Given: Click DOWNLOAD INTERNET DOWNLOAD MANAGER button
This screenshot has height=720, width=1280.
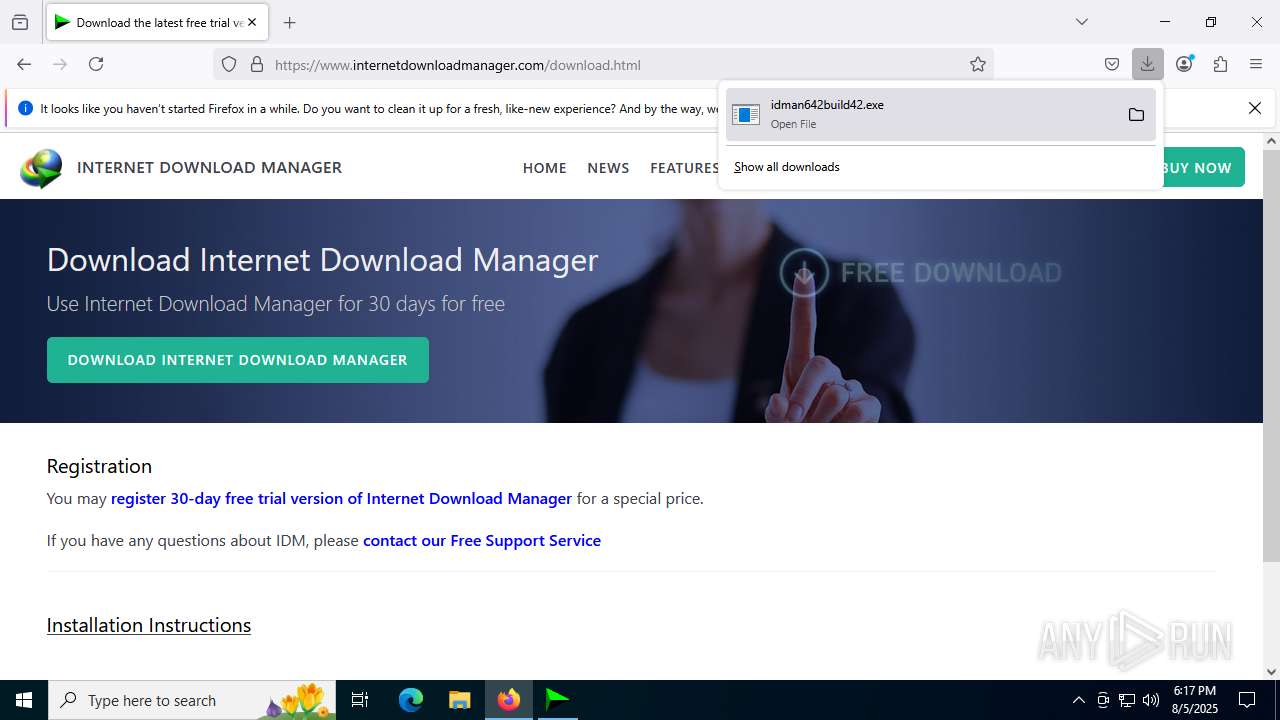Looking at the screenshot, I should pos(238,360).
